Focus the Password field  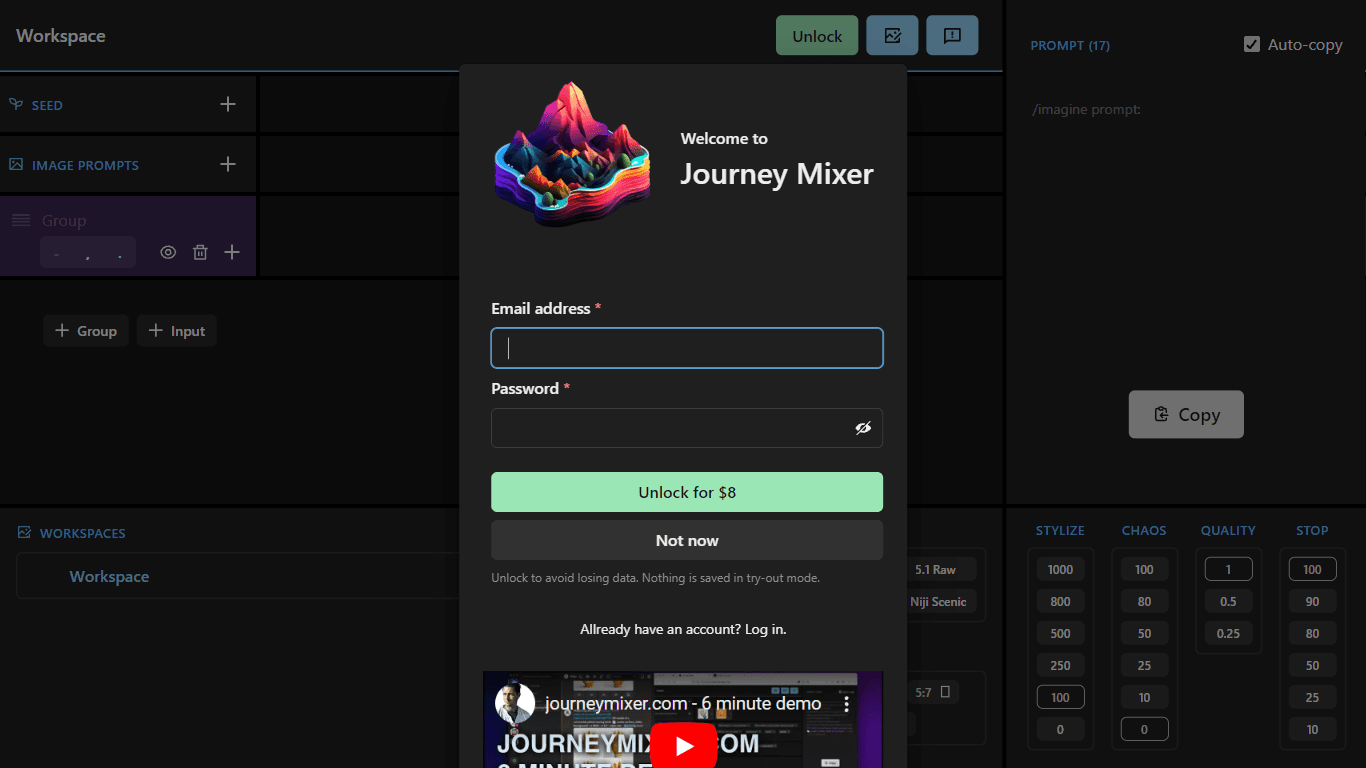[x=687, y=428]
